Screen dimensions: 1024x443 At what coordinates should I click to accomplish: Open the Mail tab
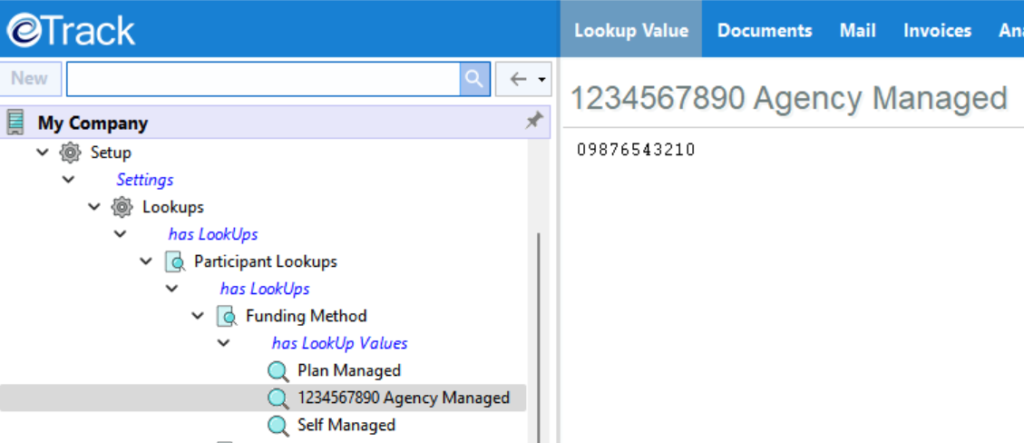(x=857, y=30)
